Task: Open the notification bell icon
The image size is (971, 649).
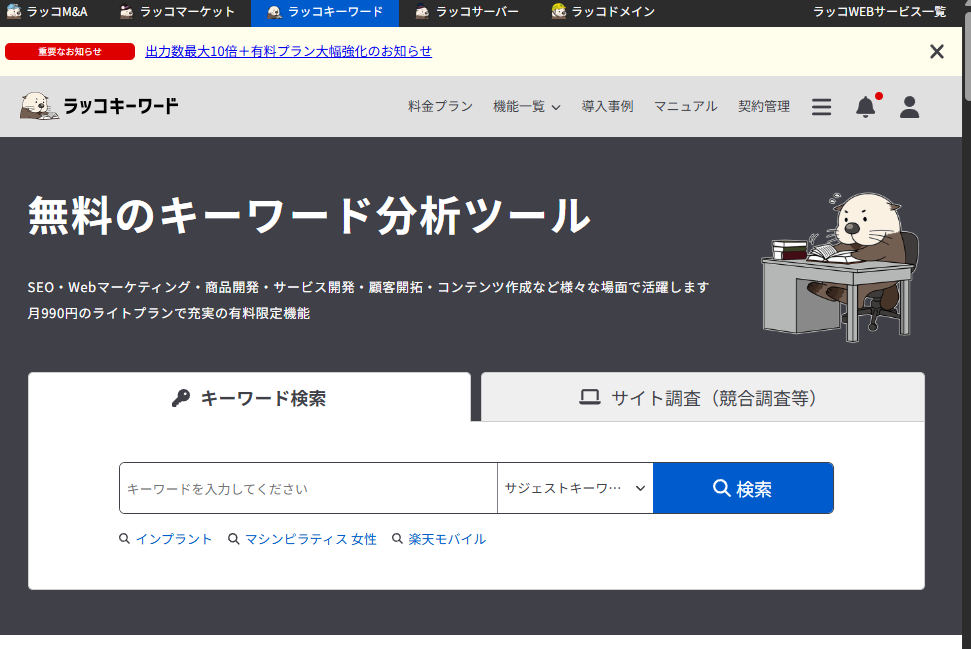Action: [x=866, y=107]
